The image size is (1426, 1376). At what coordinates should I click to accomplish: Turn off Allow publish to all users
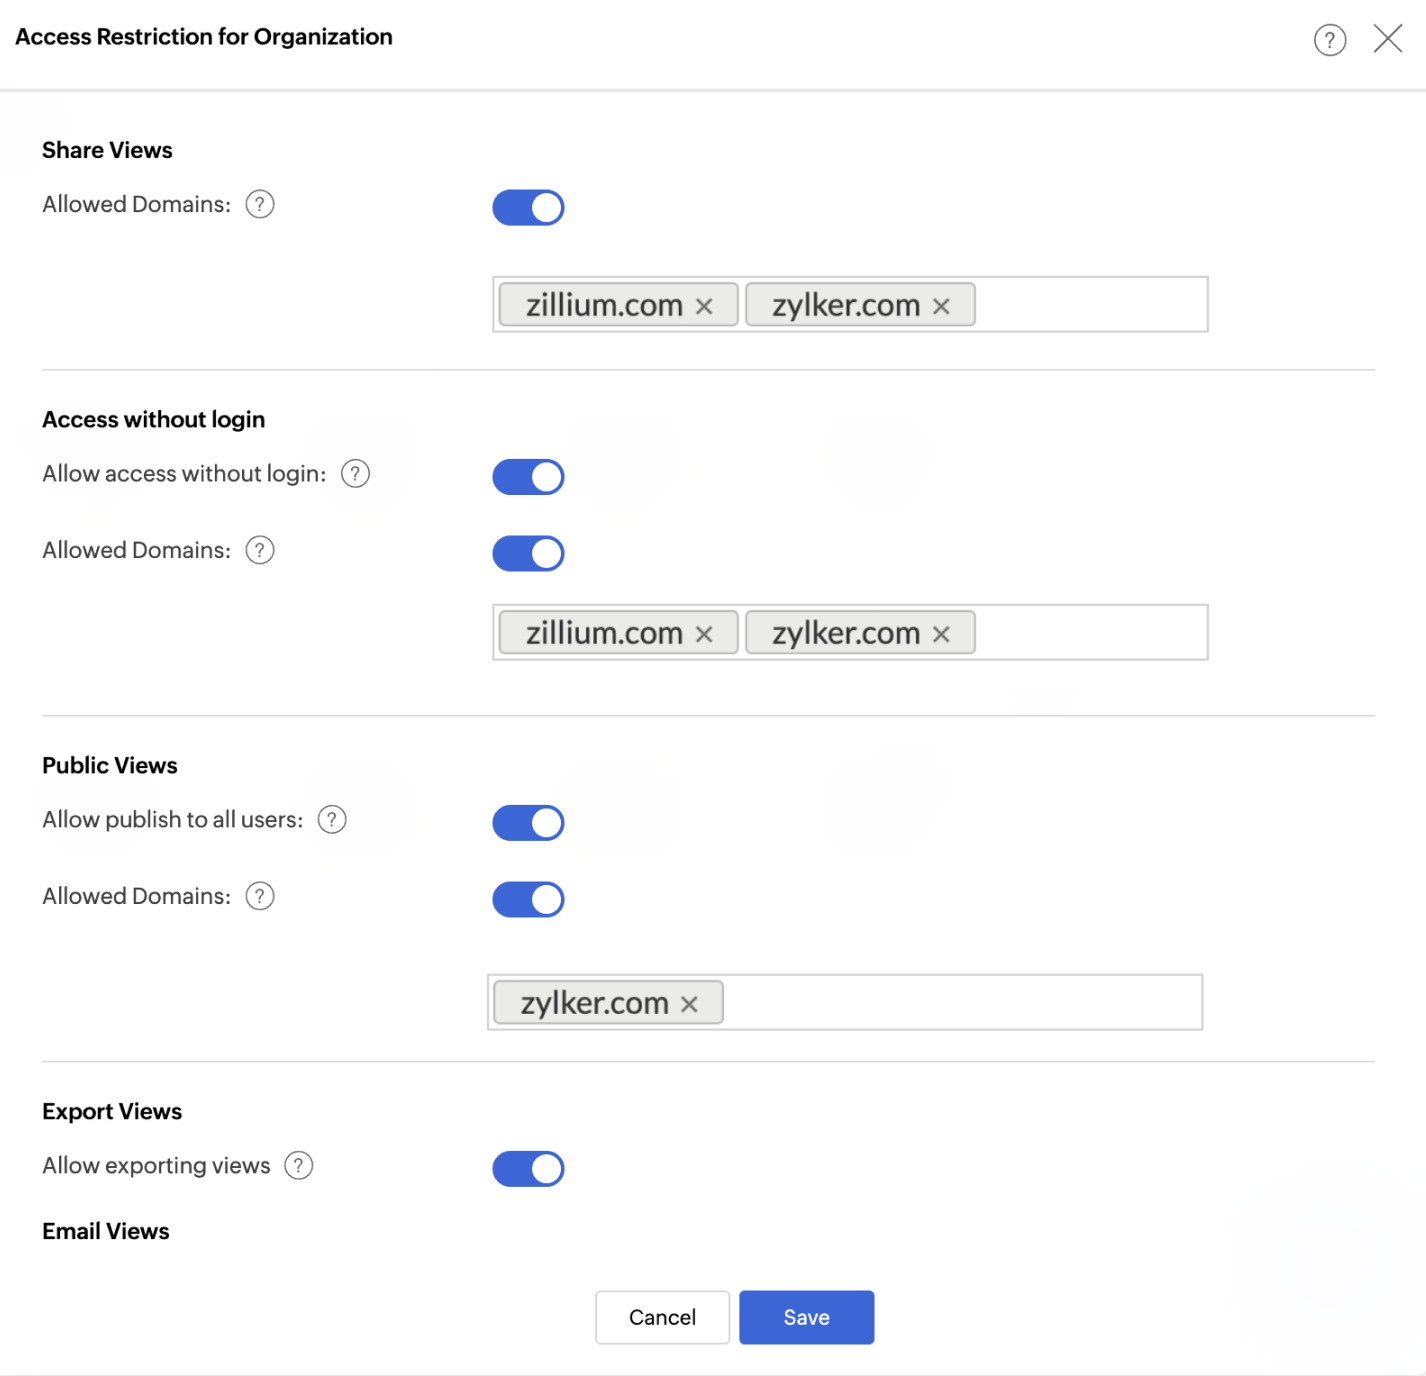pos(528,823)
